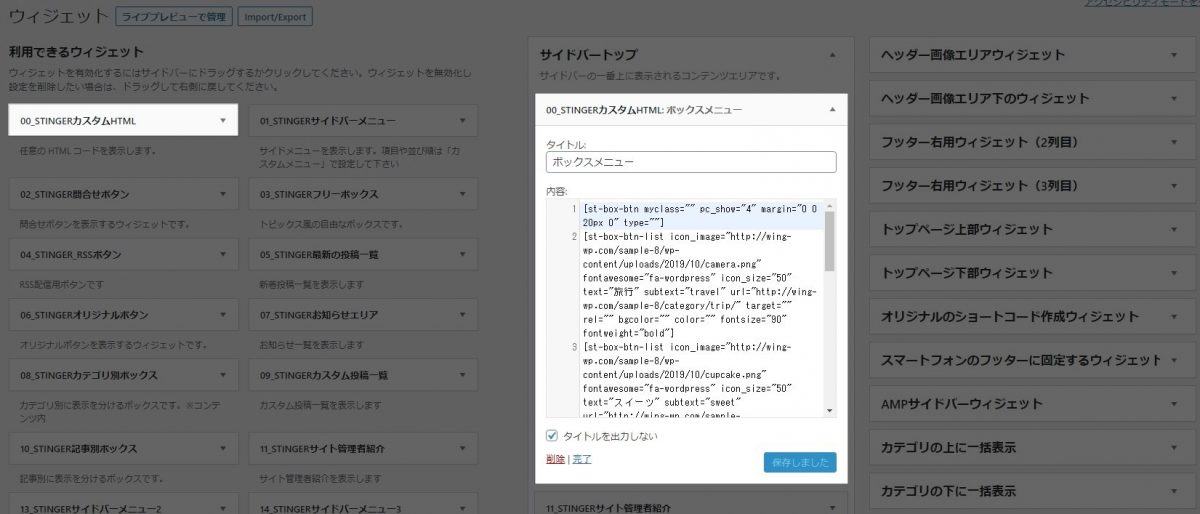This screenshot has width=1200, height=514.
Task: Click the code editor scroll-down arrow
Action: [829, 411]
